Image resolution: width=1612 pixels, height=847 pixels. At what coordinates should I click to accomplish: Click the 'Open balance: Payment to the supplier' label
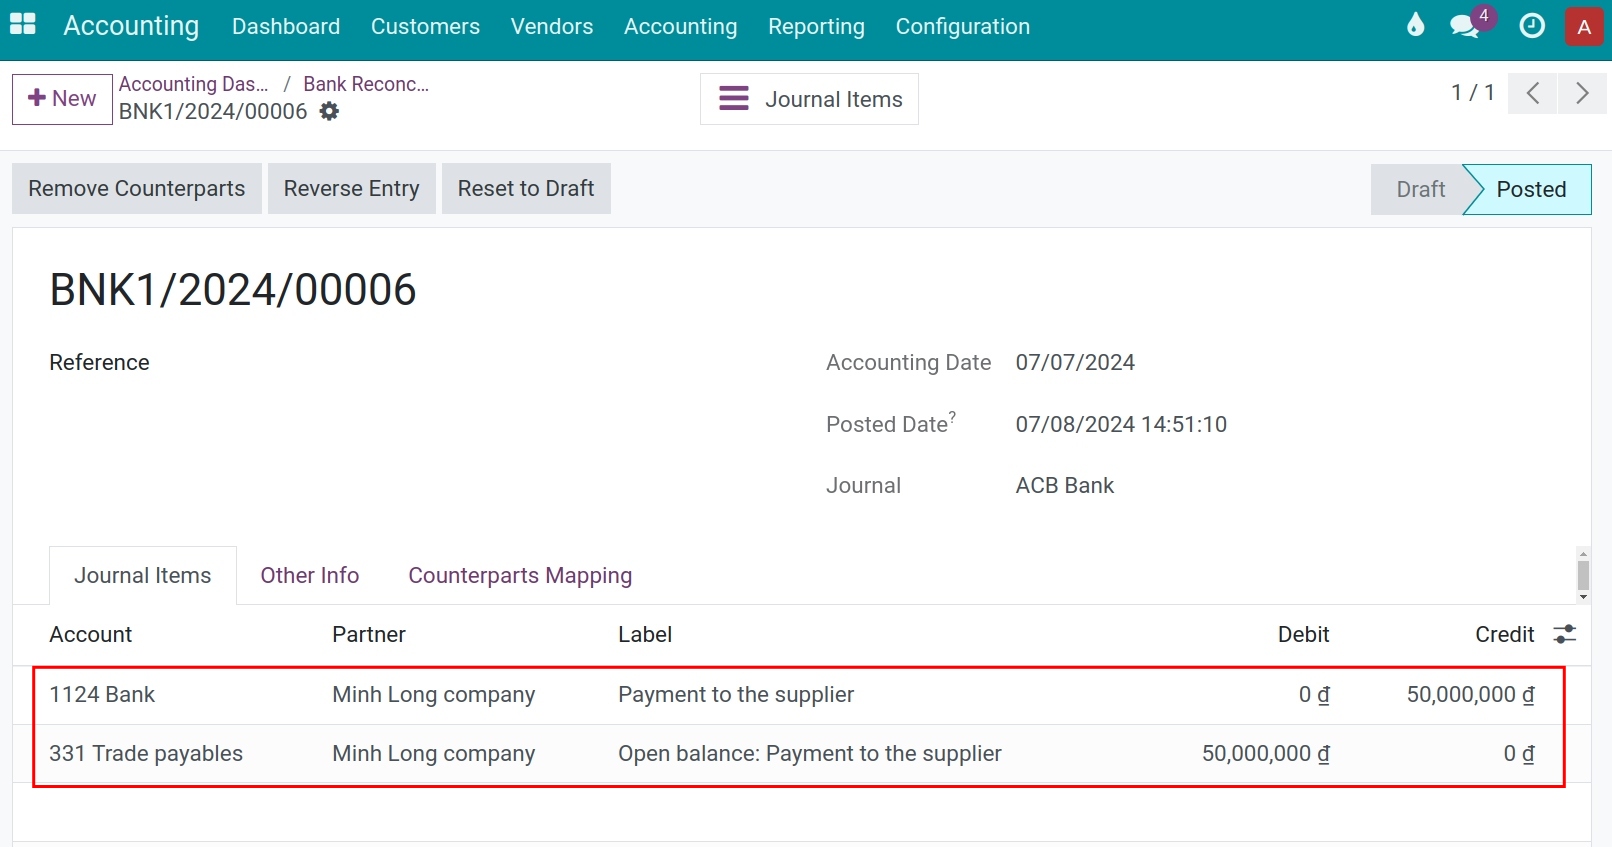pyautogui.click(x=810, y=753)
